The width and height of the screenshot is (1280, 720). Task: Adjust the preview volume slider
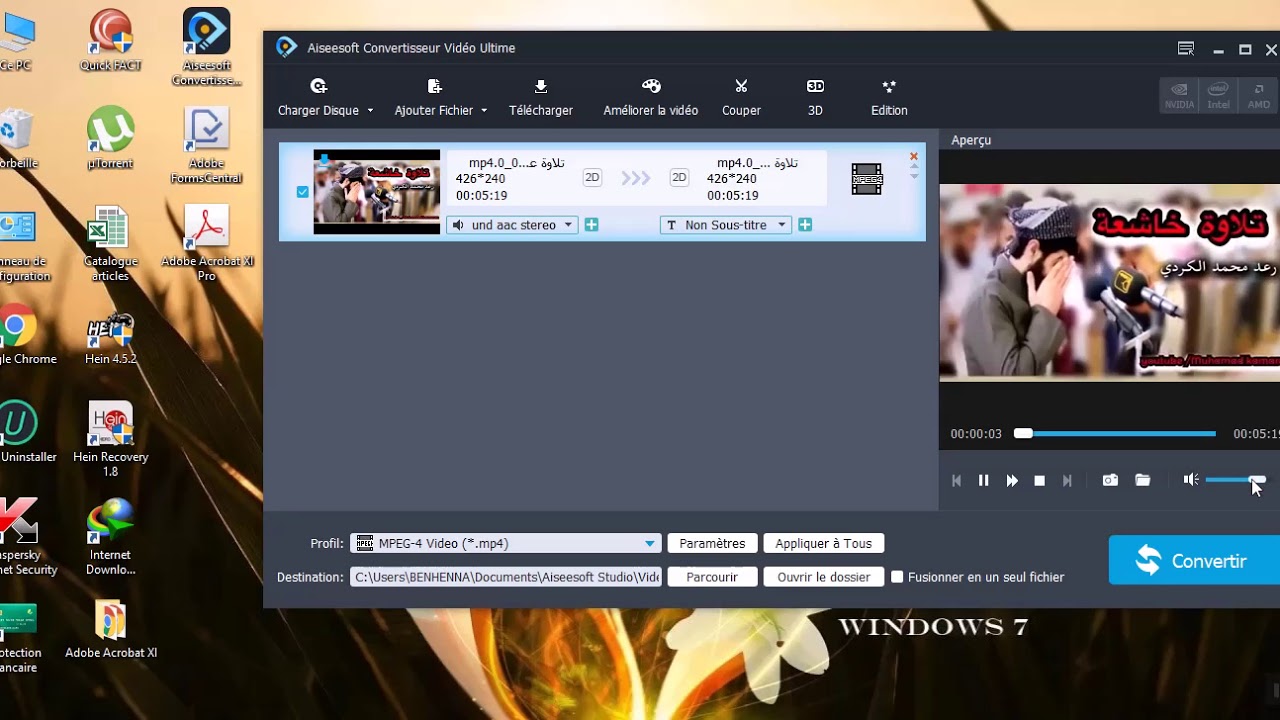pyautogui.click(x=1236, y=480)
